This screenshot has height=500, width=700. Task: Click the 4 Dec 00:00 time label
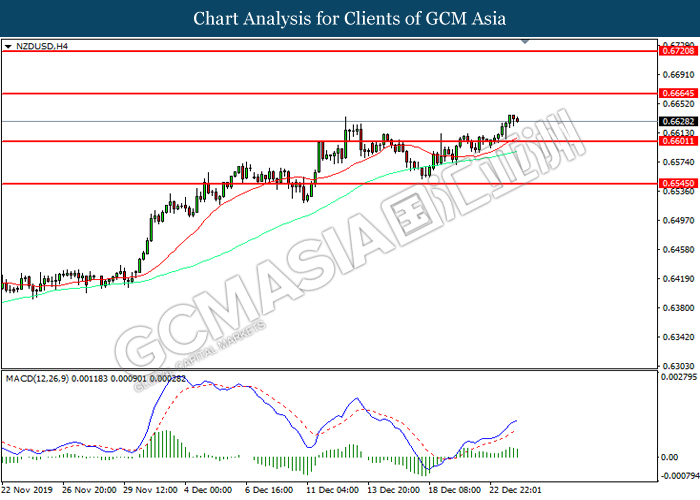[208, 490]
